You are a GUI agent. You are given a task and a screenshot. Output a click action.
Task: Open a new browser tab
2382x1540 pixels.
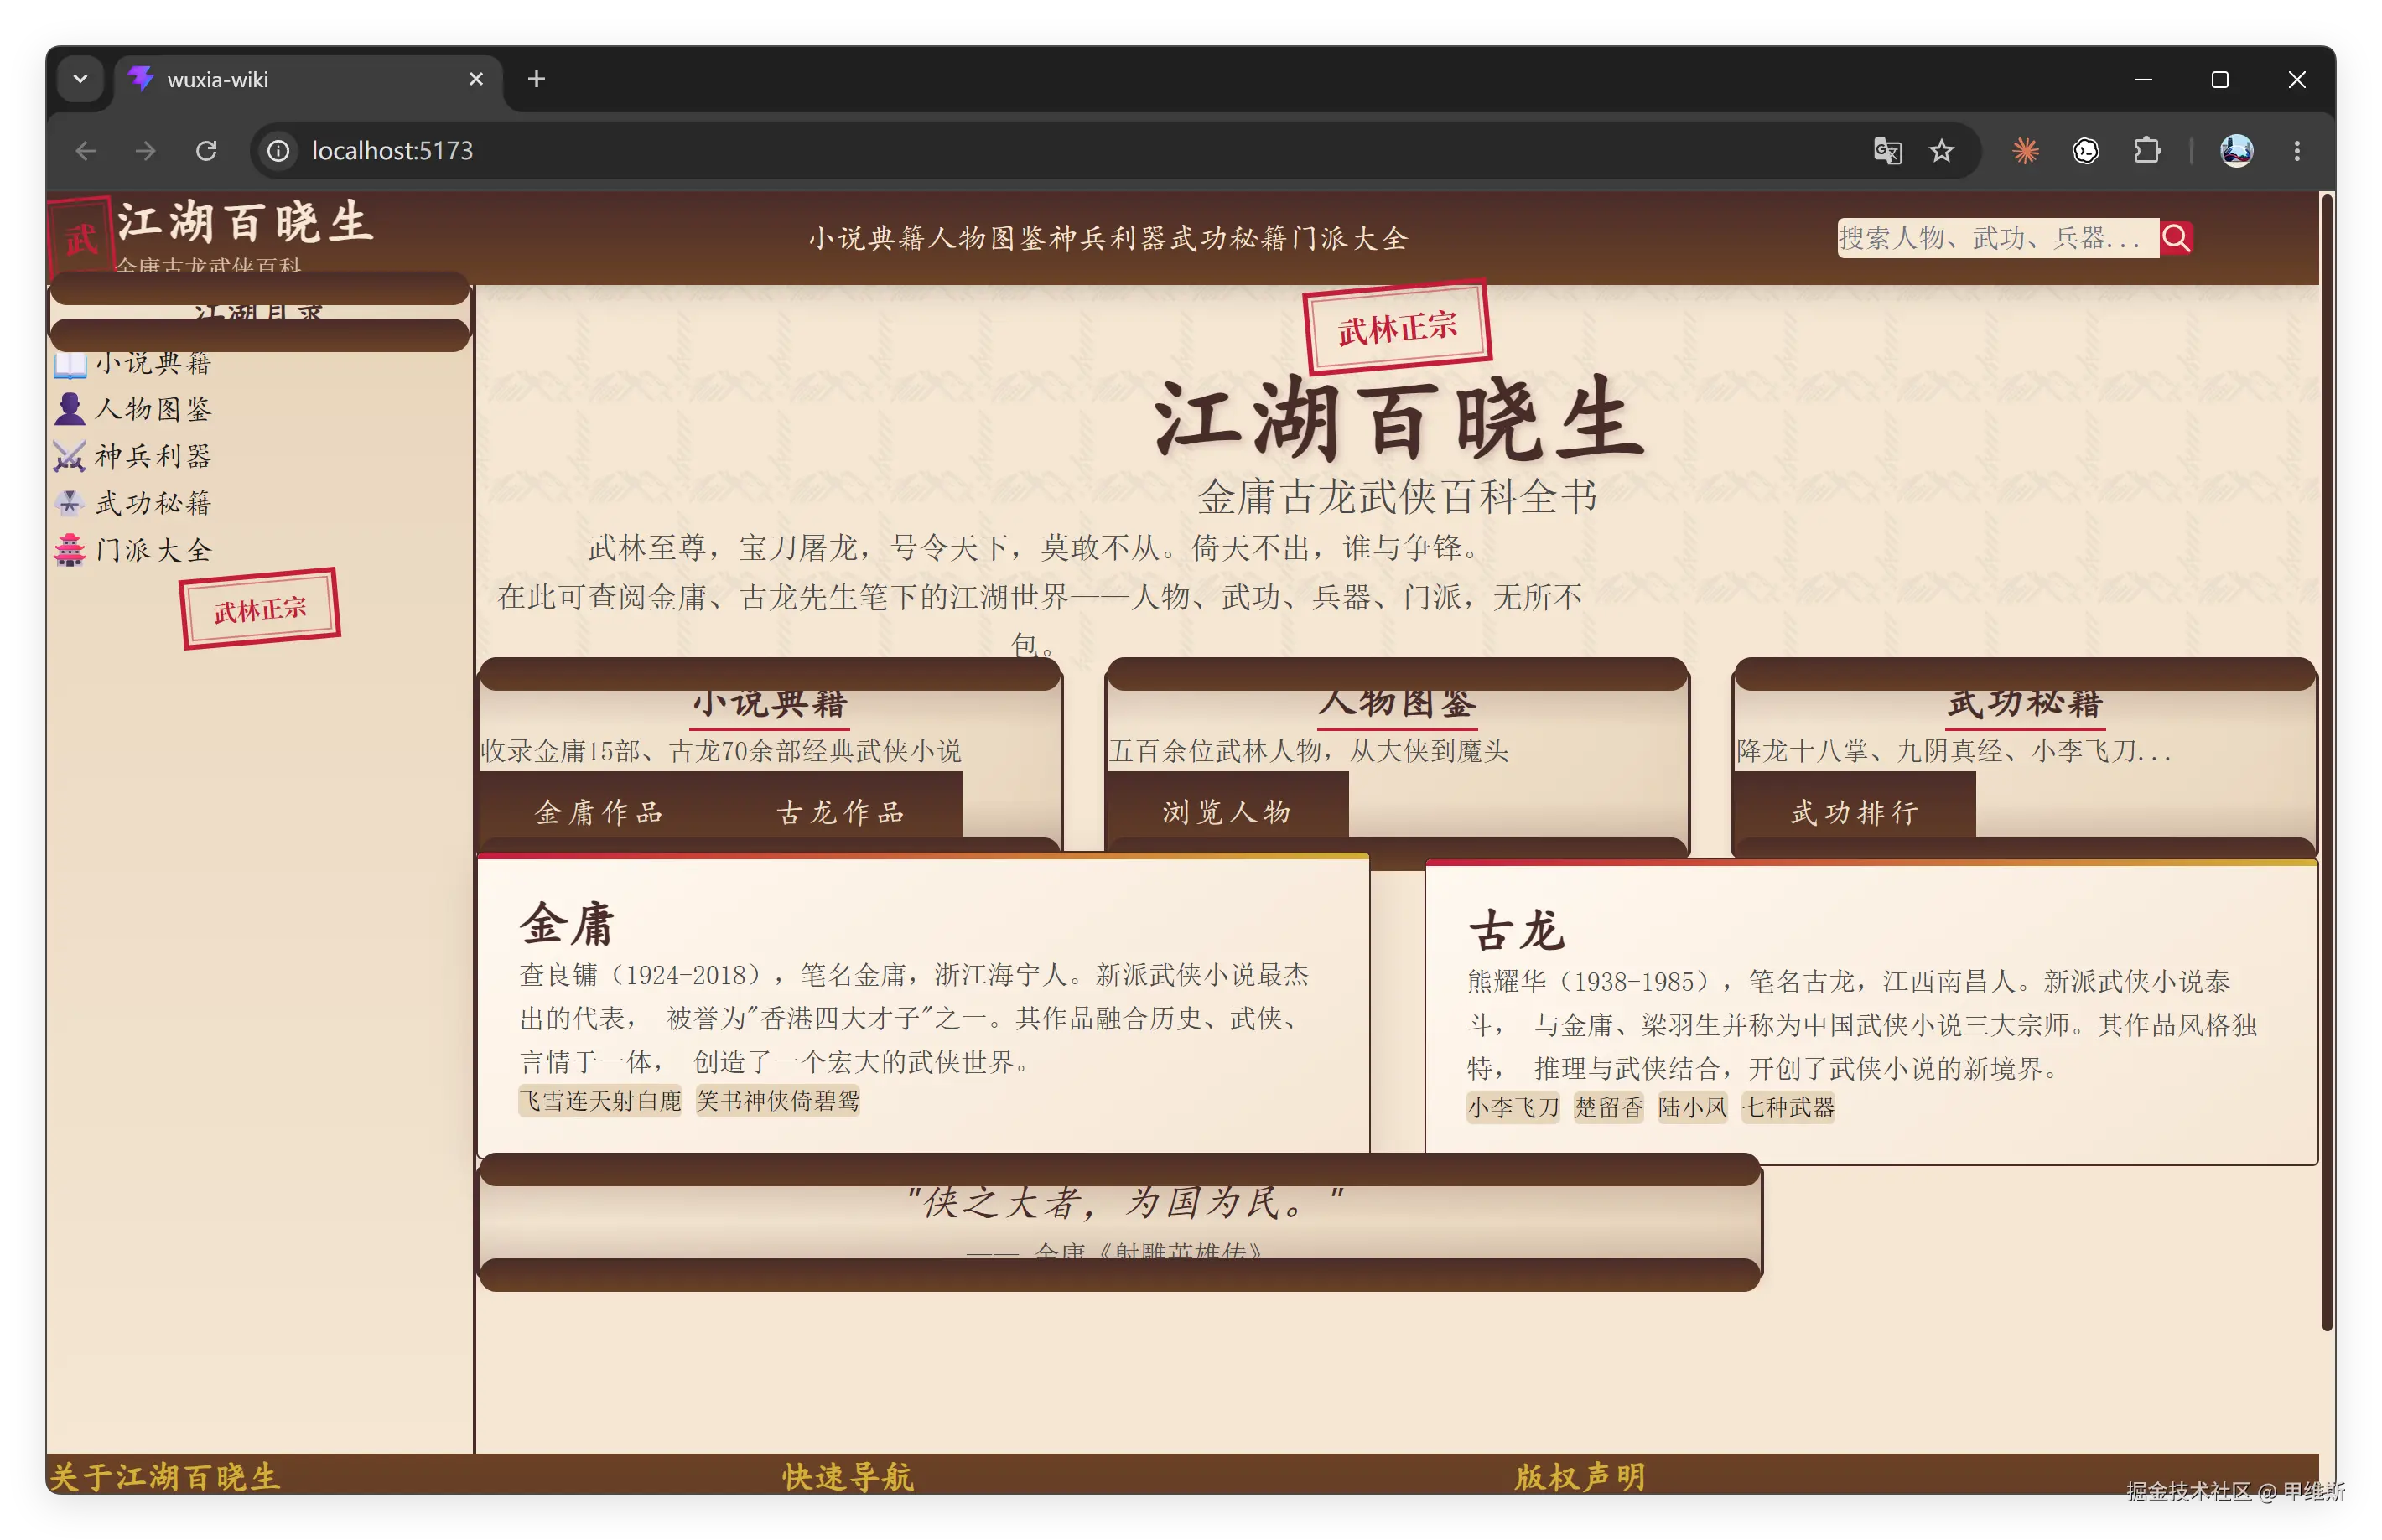point(536,79)
